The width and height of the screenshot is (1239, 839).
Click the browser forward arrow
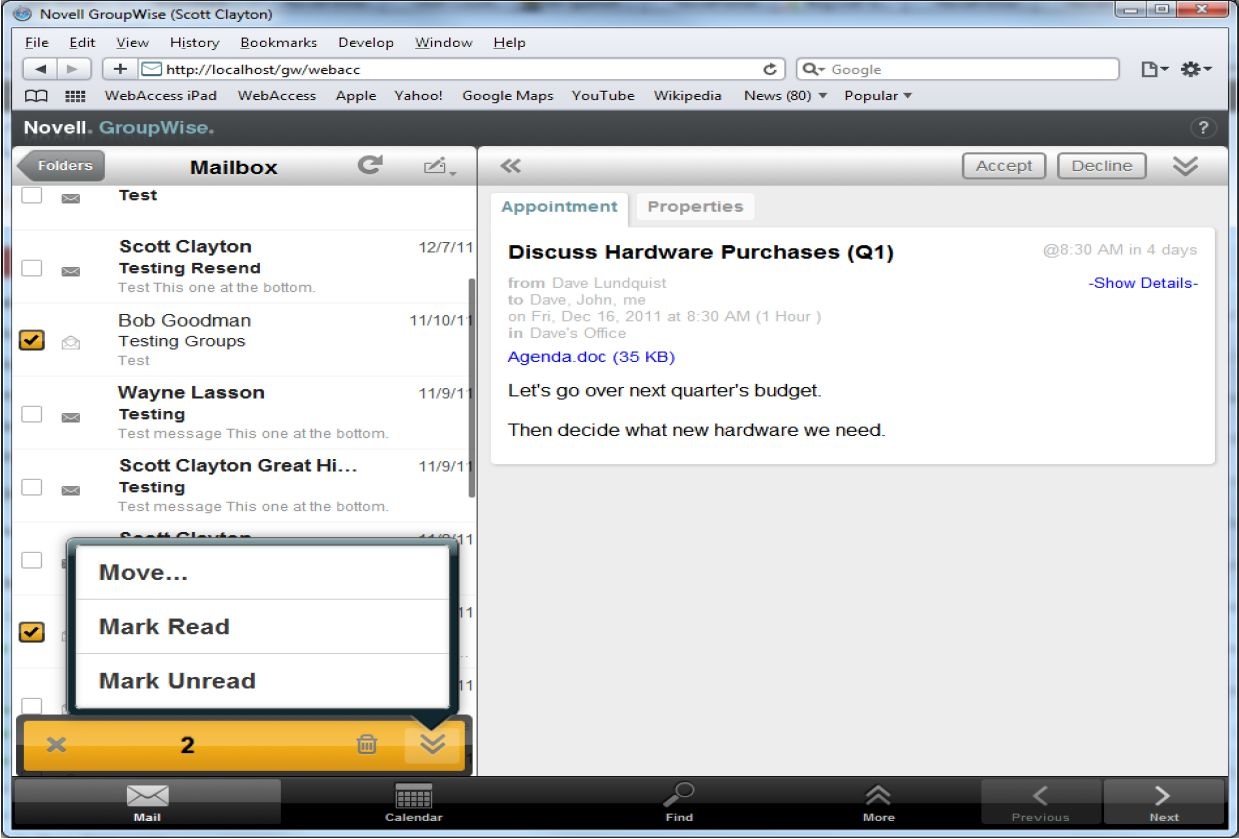74,69
